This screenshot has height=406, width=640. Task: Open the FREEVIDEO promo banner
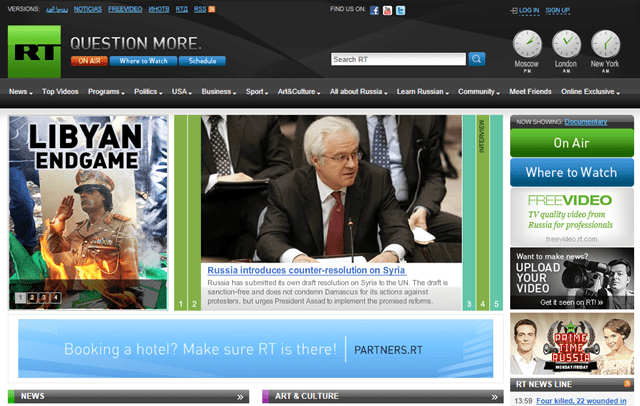coord(572,217)
